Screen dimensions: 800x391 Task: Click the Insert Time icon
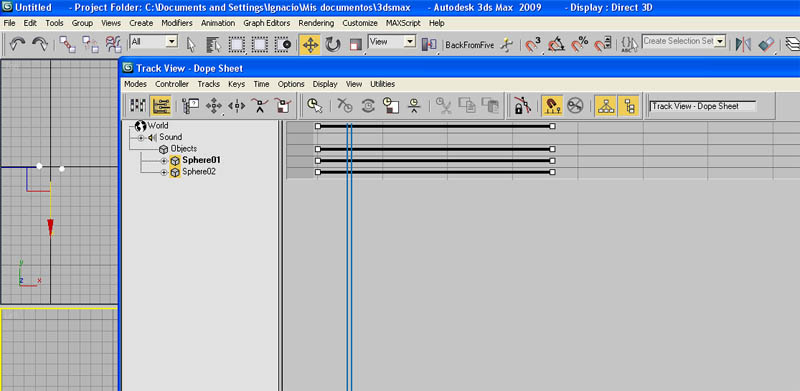point(414,106)
